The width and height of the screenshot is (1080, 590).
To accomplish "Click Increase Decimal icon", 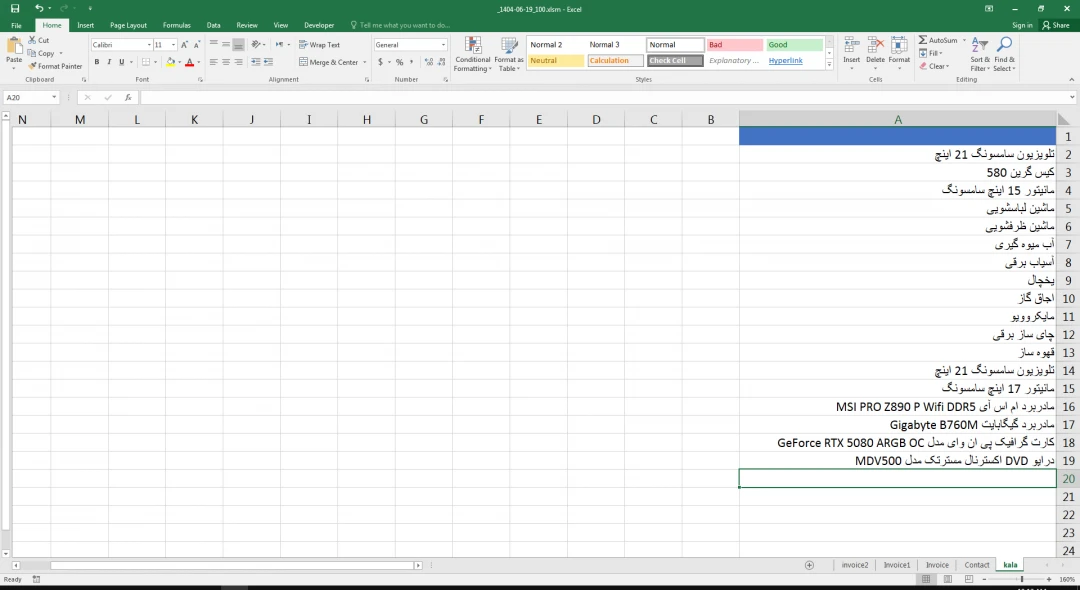I will 428,62.
